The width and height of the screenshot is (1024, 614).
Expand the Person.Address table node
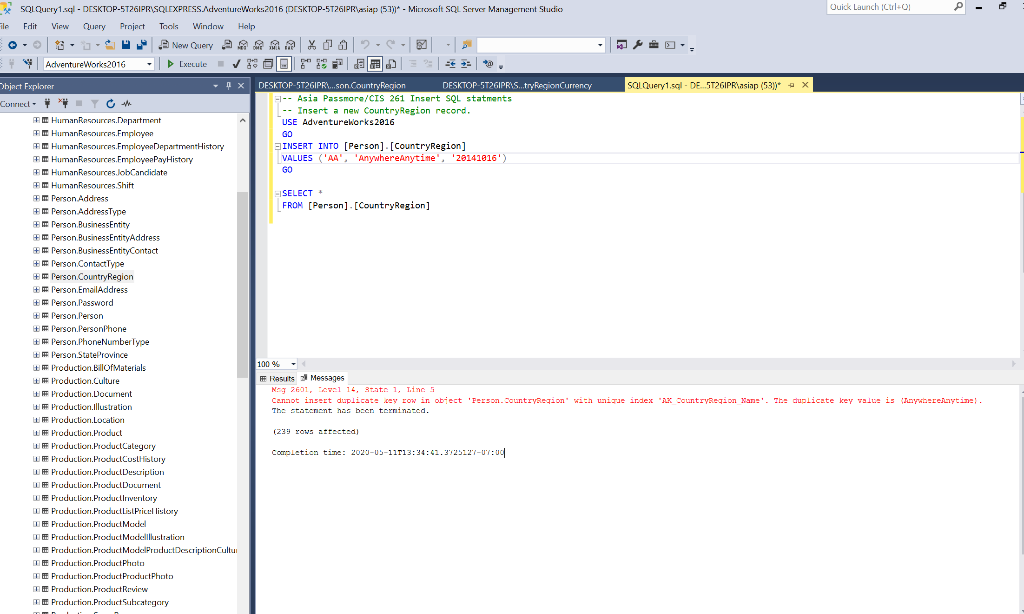click(x=37, y=199)
